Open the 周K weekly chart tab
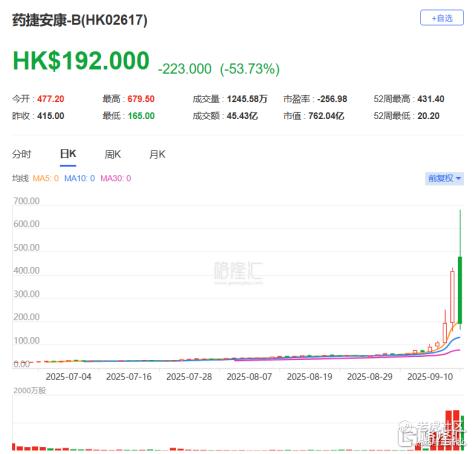This screenshot has width=473, height=454. pyautogui.click(x=113, y=154)
